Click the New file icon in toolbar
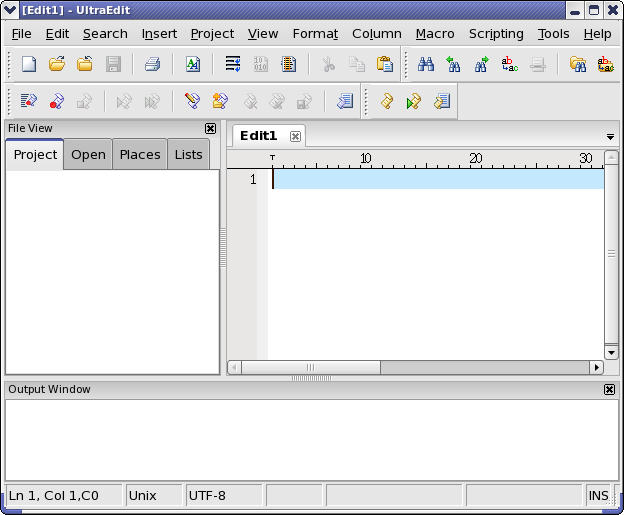This screenshot has height=515, width=624. 29,64
